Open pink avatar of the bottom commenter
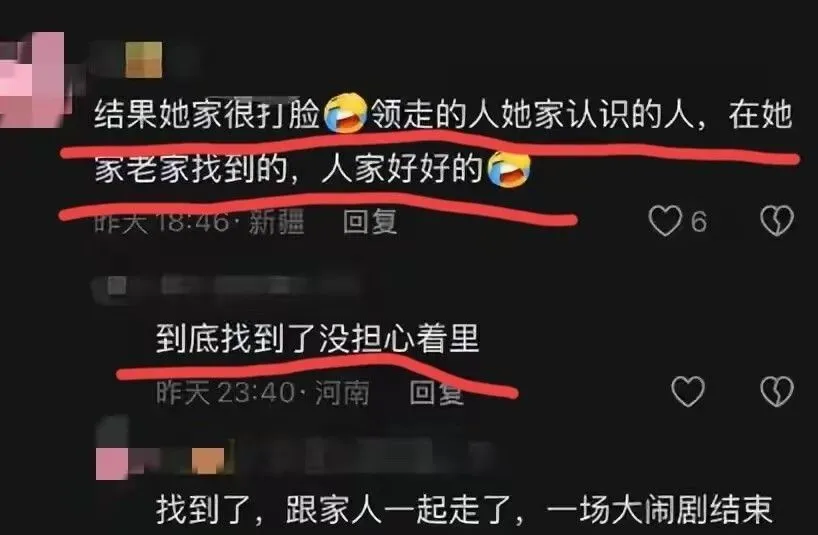Image resolution: width=818 pixels, height=535 pixels. pos(112,463)
